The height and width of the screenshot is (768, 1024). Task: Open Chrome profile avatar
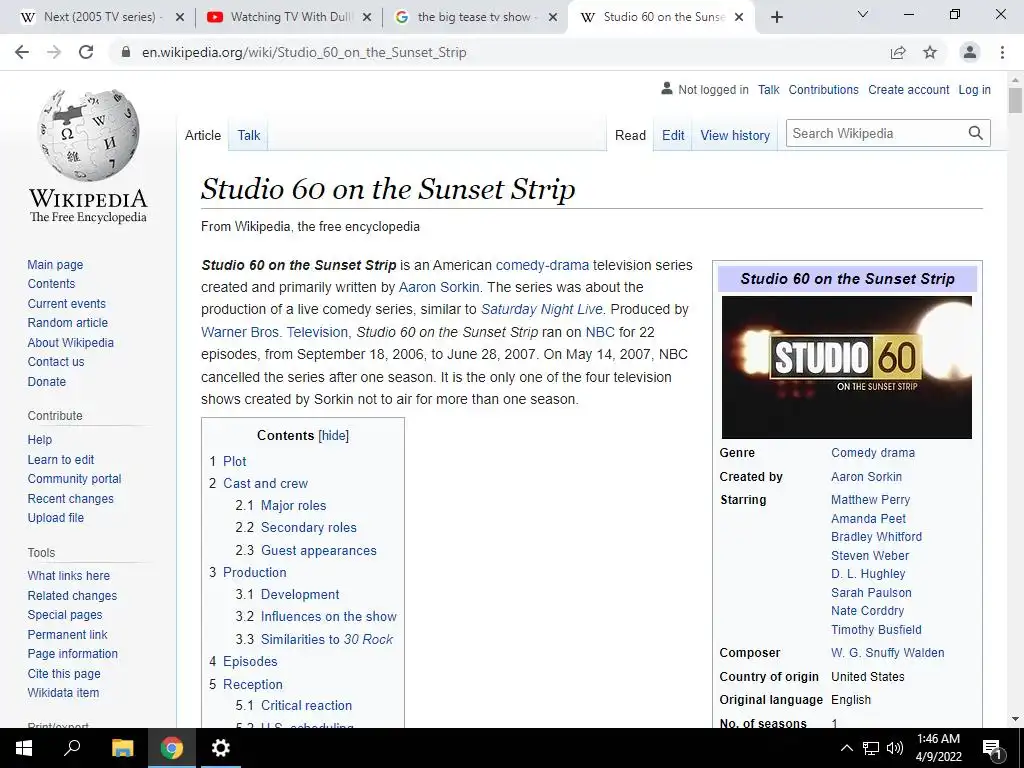click(970, 52)
